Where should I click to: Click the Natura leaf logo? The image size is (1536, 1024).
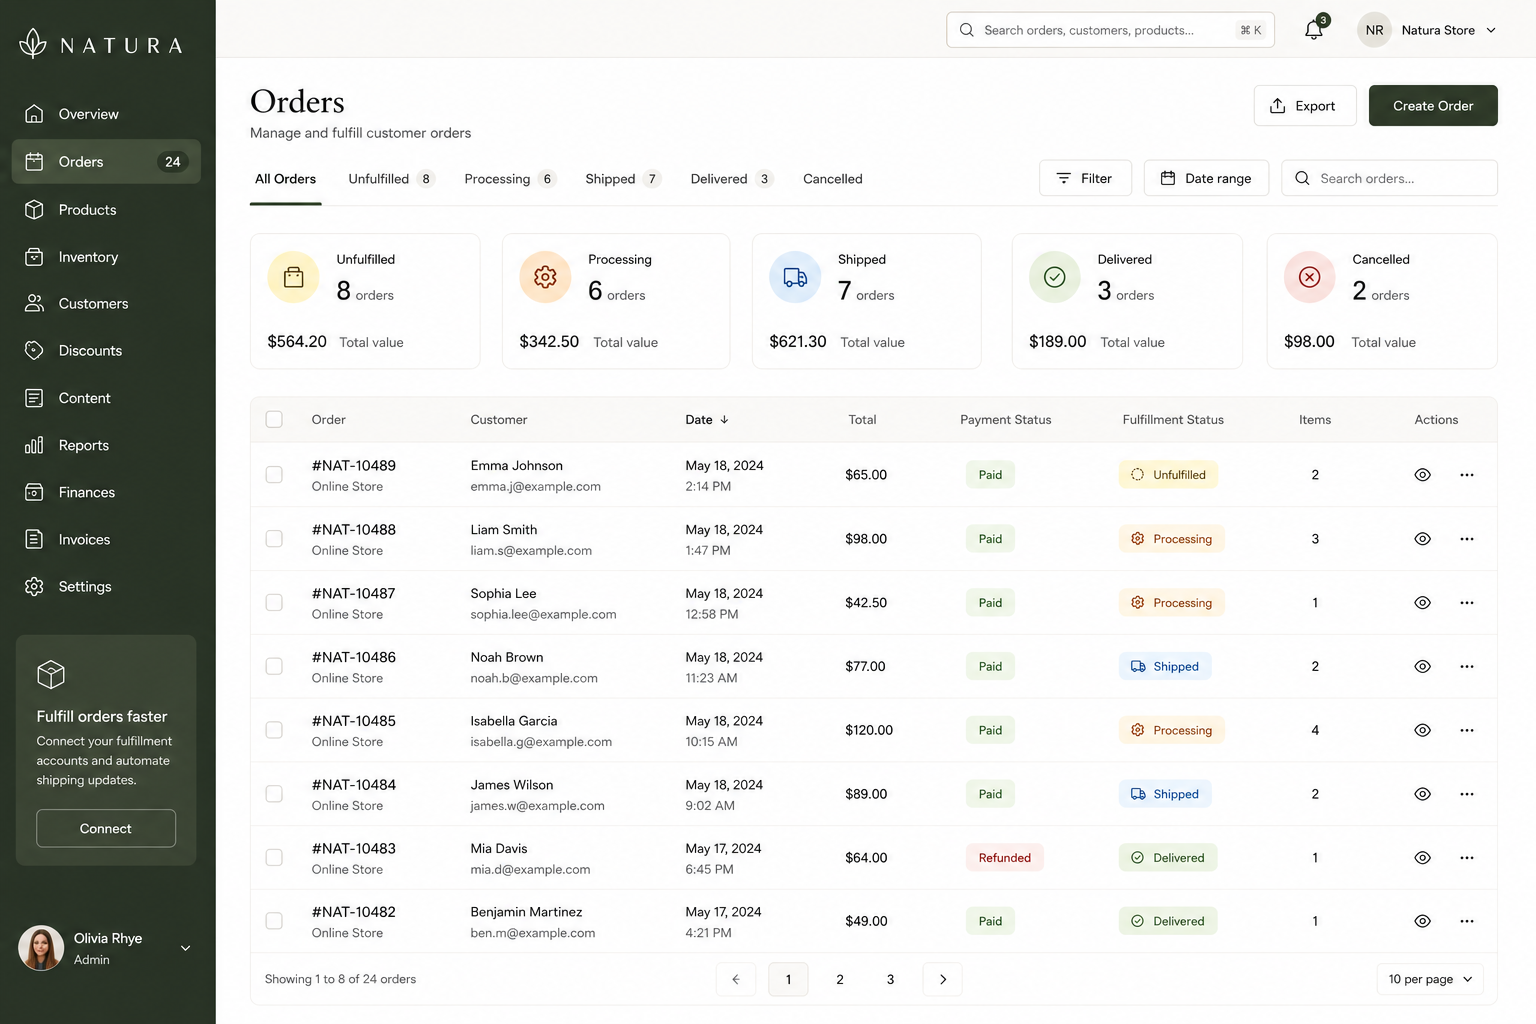coord(33,43)
